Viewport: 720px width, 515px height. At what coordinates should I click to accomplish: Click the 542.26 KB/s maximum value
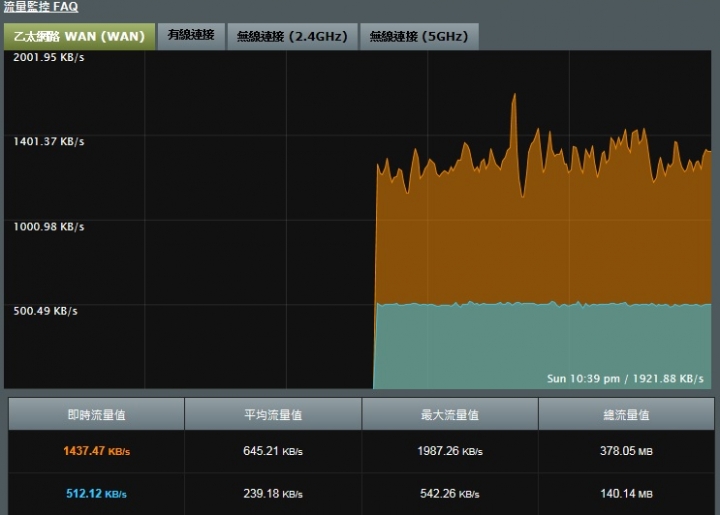click(x=450, y=494)
